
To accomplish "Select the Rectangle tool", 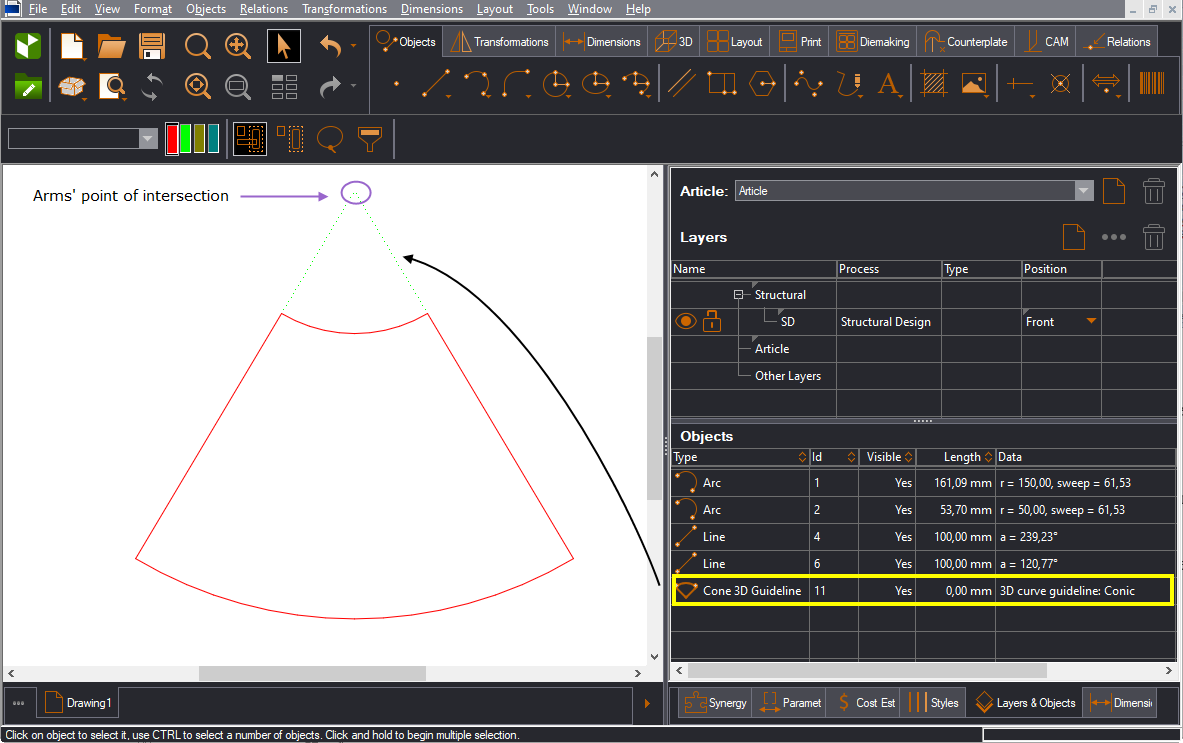I will (x=721, y=84).
